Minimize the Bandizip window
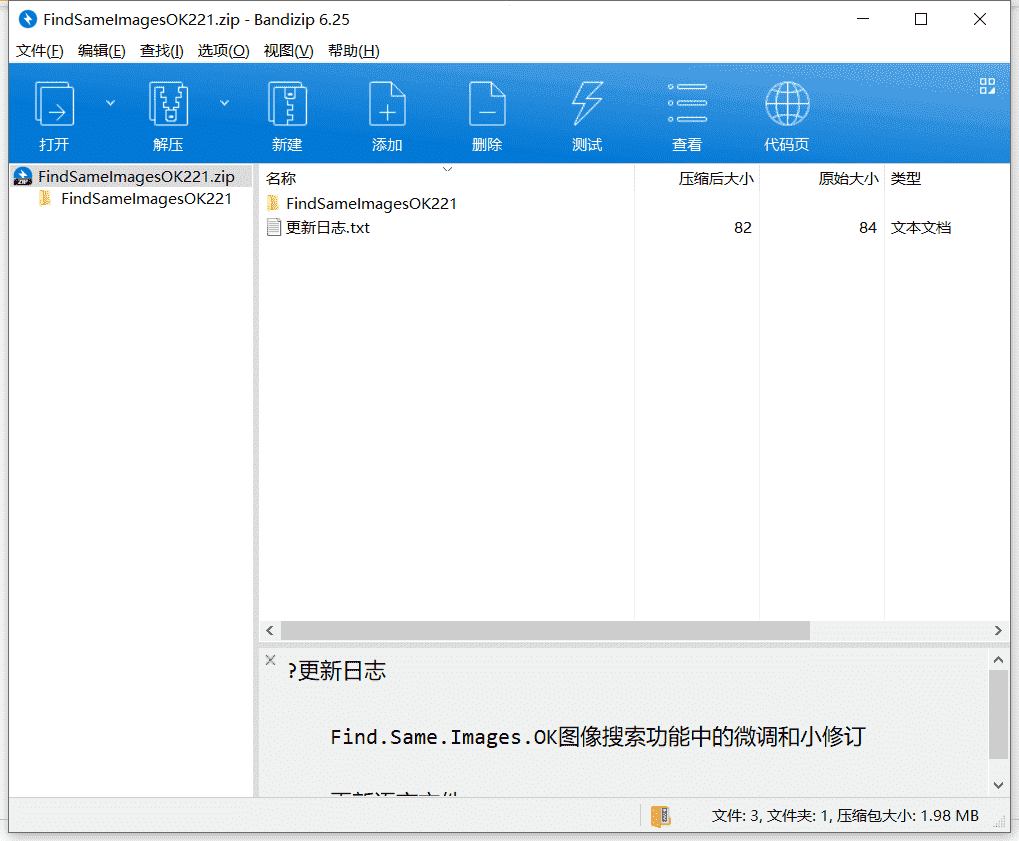The width and height of the screenshot is (1019, 841). point(863,19)
